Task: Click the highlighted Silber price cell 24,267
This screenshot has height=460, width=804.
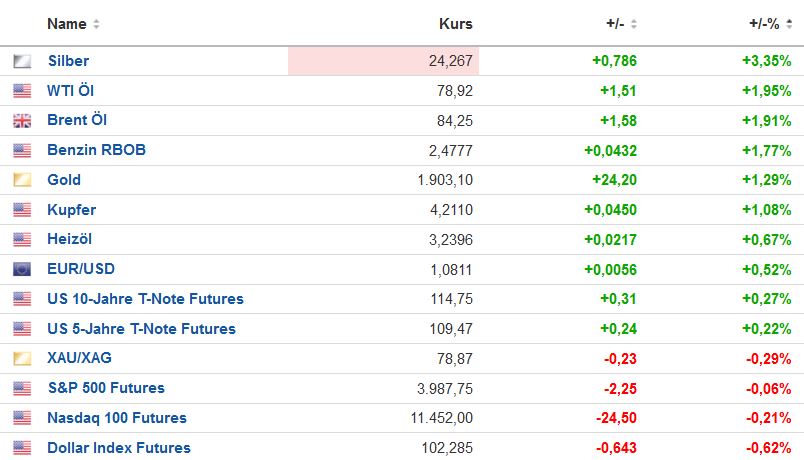Action: point(383,61)
